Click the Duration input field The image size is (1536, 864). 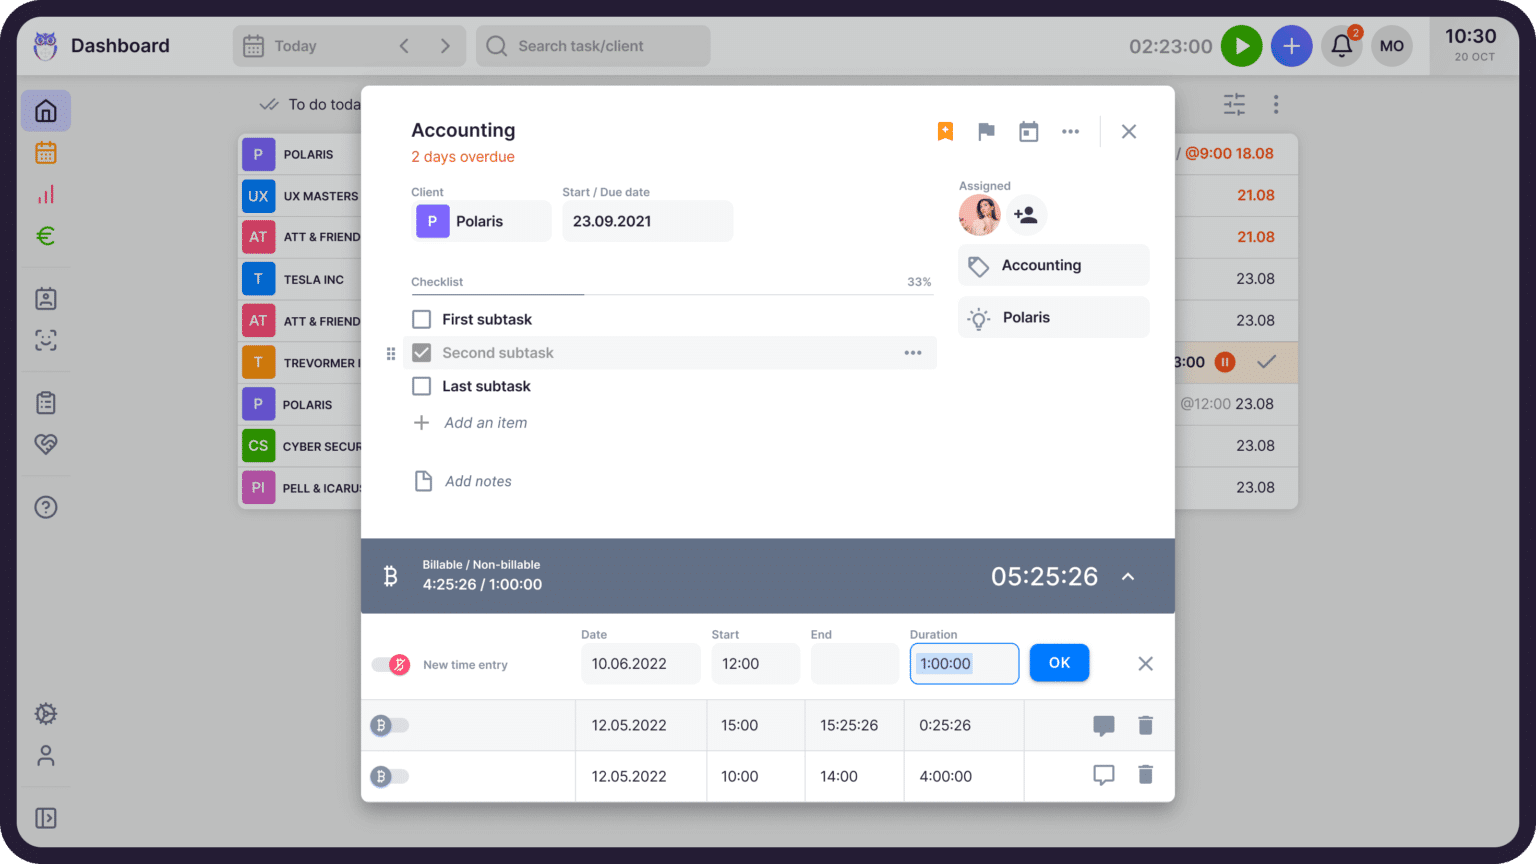pyautogui.click(x=963, y=663)
